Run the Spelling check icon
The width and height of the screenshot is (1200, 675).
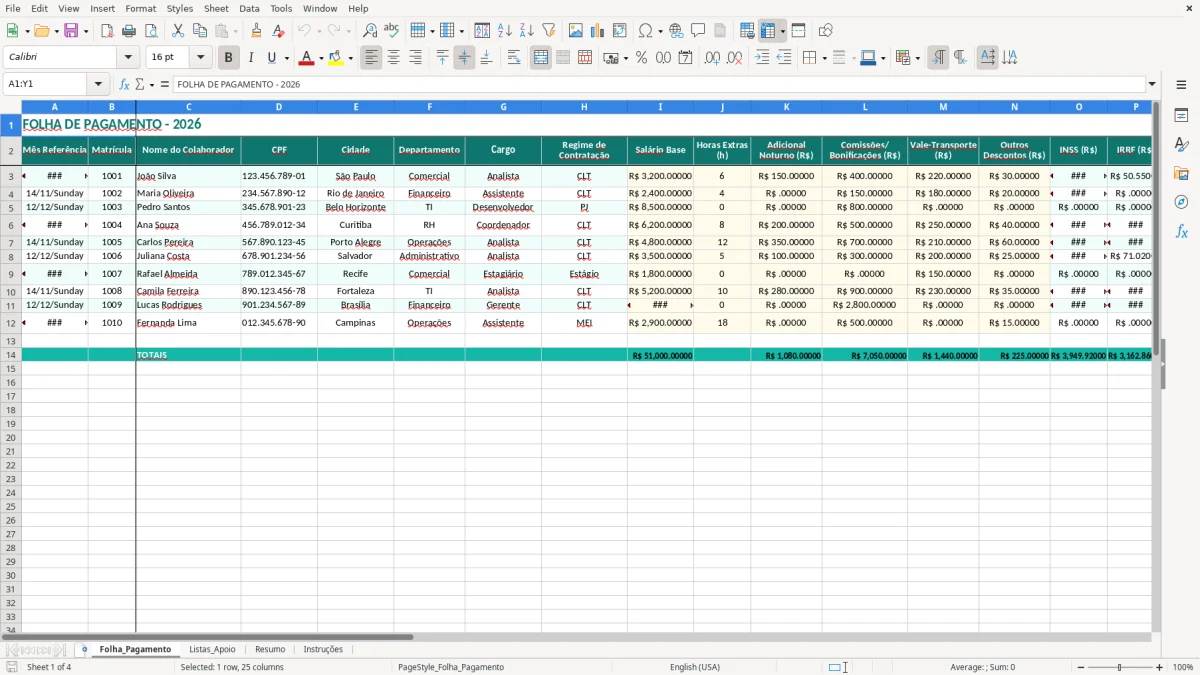pos(391,31)
